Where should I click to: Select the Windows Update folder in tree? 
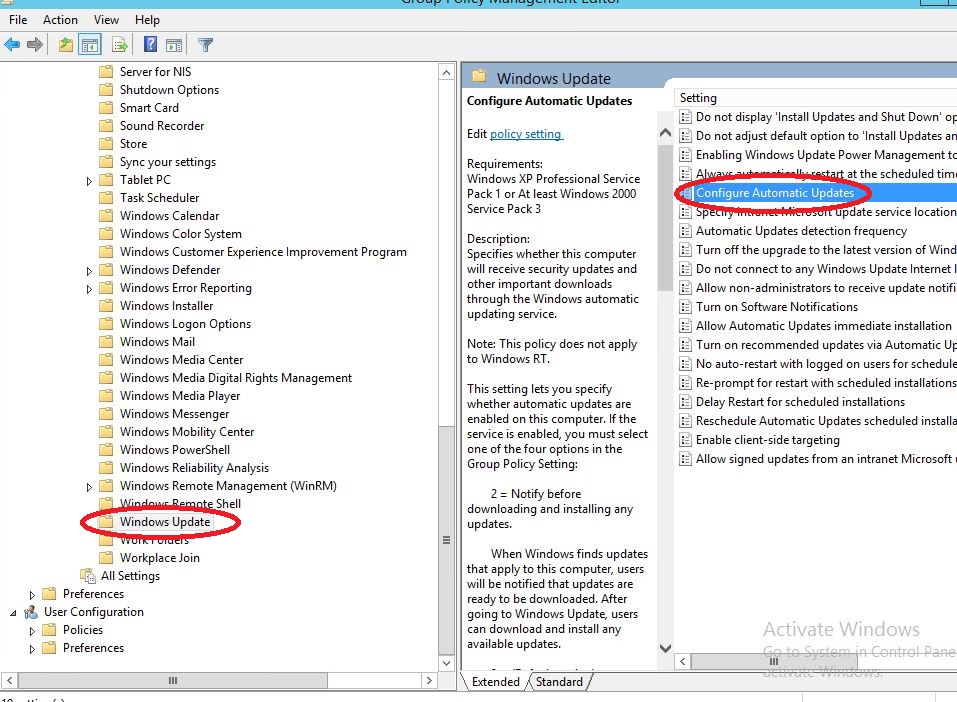[x=164, y=522]
